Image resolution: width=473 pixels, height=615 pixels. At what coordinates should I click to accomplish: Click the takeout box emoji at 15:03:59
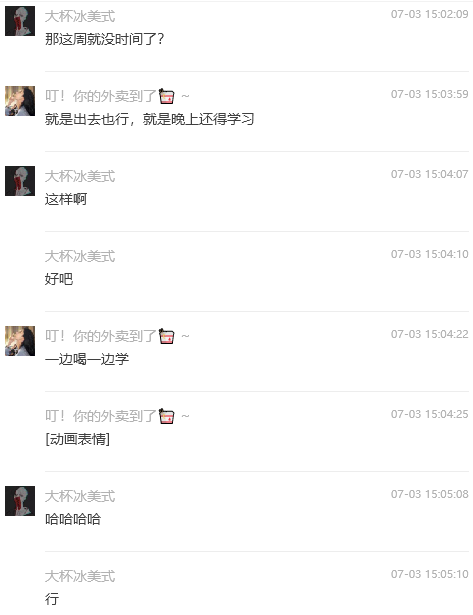point(166,96)
